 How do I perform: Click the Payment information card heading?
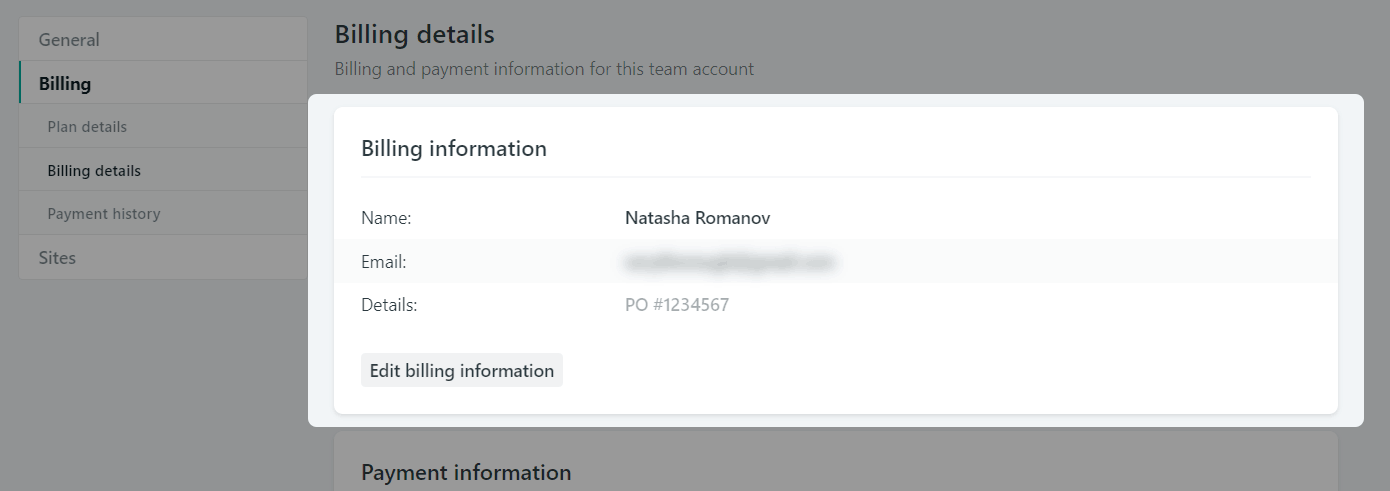(x=466, y=472)
